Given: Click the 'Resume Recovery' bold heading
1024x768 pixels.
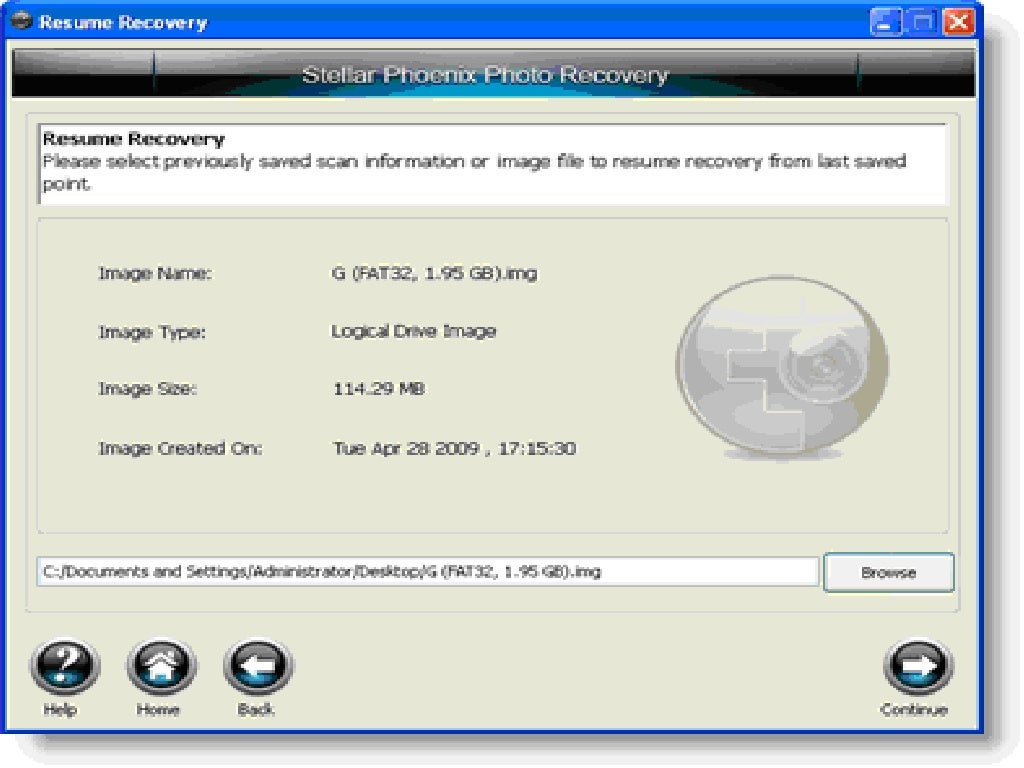Looking at the screenshot, I should point(133,139).
